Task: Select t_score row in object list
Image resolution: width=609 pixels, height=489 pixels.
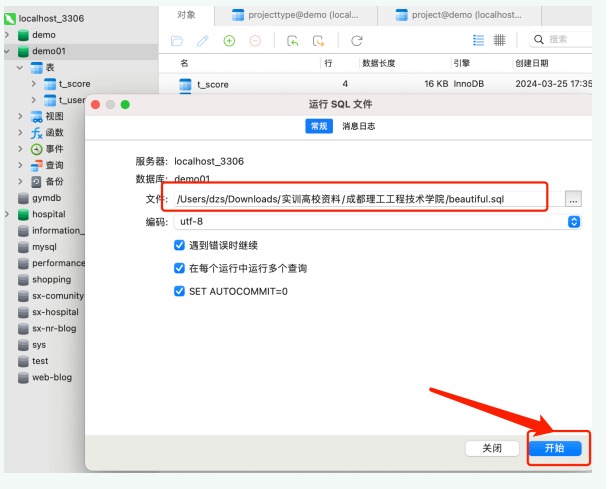Action: 375,84
